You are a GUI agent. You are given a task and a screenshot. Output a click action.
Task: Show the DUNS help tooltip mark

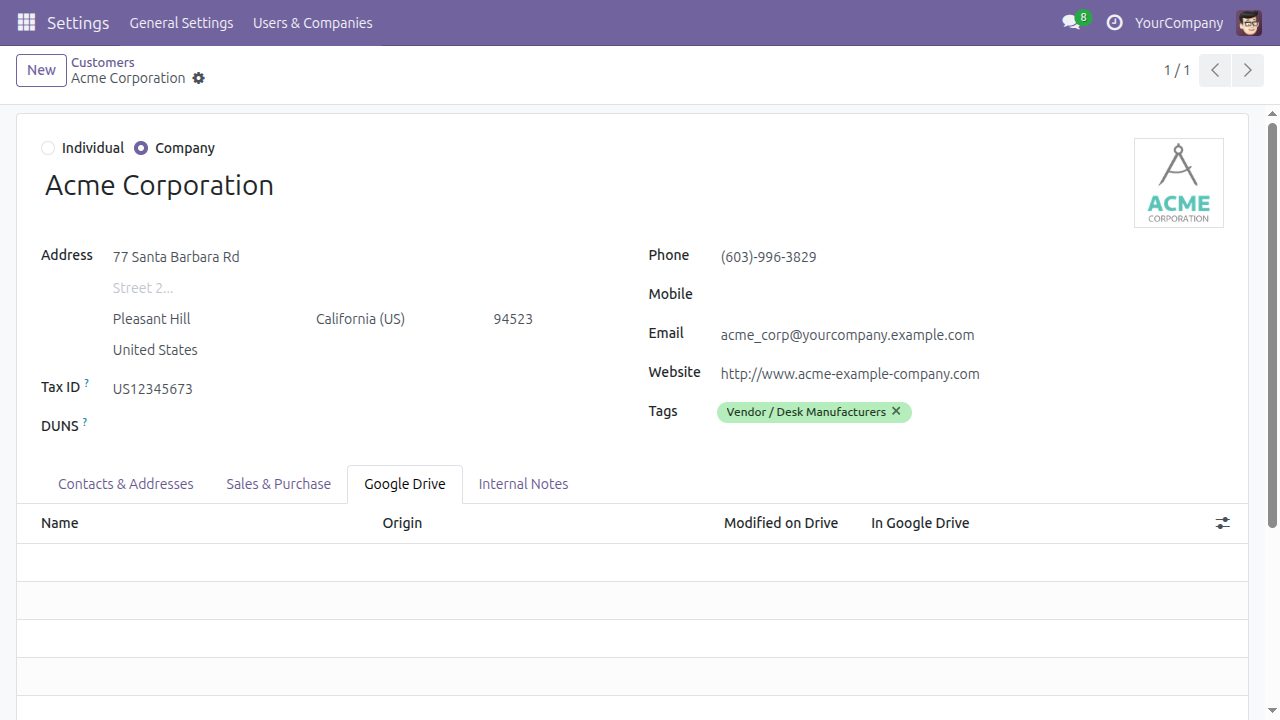(85, 422)
